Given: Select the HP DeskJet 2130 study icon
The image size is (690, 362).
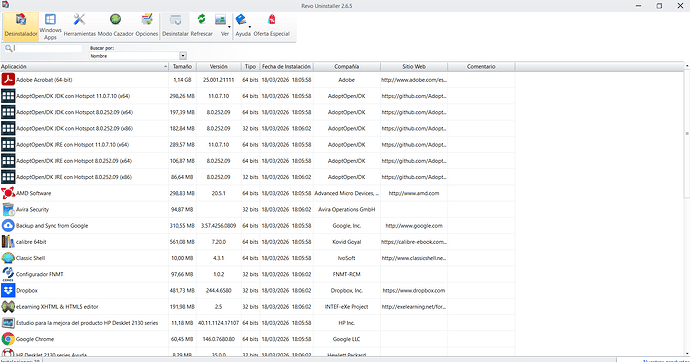Looking at the screenshot, I should 8,323.
